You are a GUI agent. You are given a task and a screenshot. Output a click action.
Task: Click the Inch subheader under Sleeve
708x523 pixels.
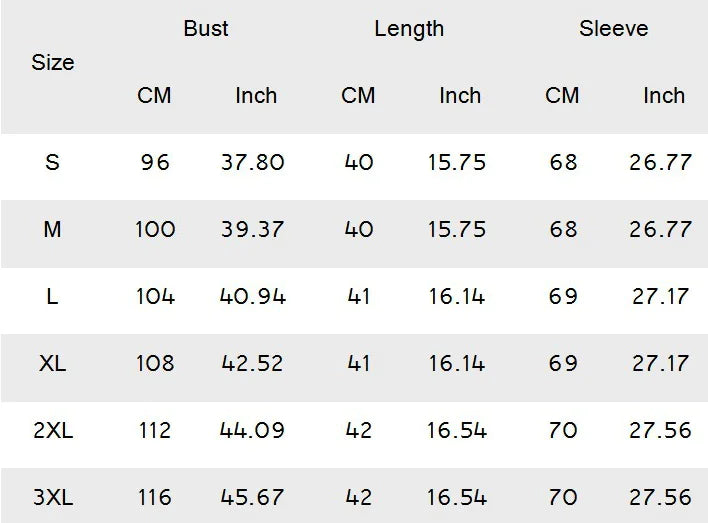[664, 96]
